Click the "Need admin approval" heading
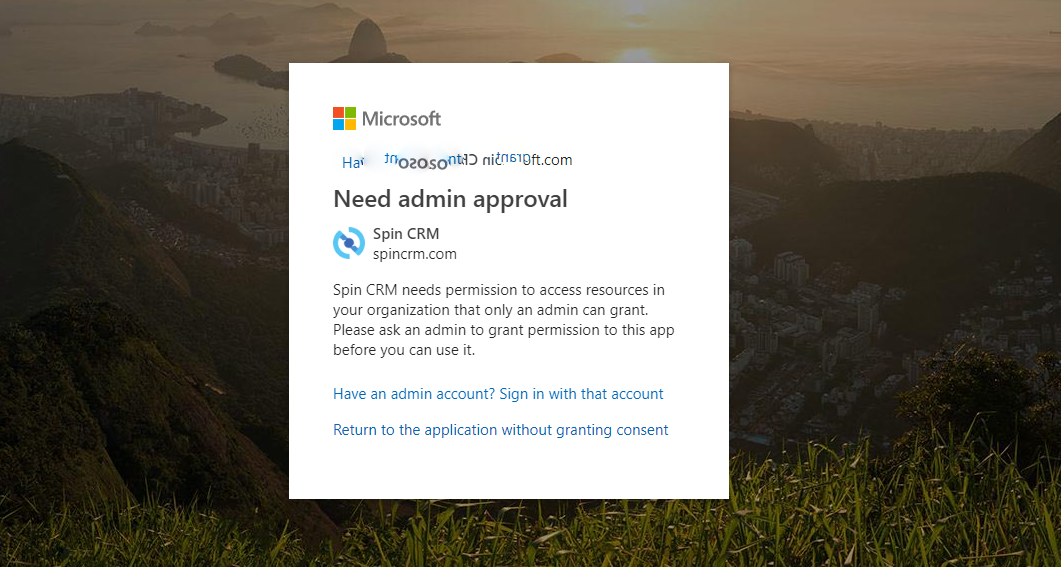The width and height of the screenshot is (1061, 567). [450, 199]
